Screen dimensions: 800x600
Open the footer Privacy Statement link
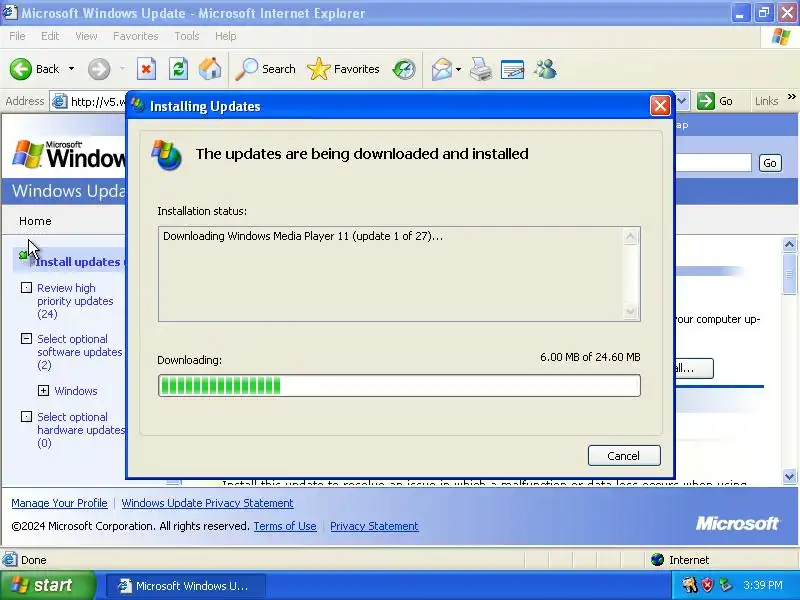pyautogui.click(x=374, y=526)
